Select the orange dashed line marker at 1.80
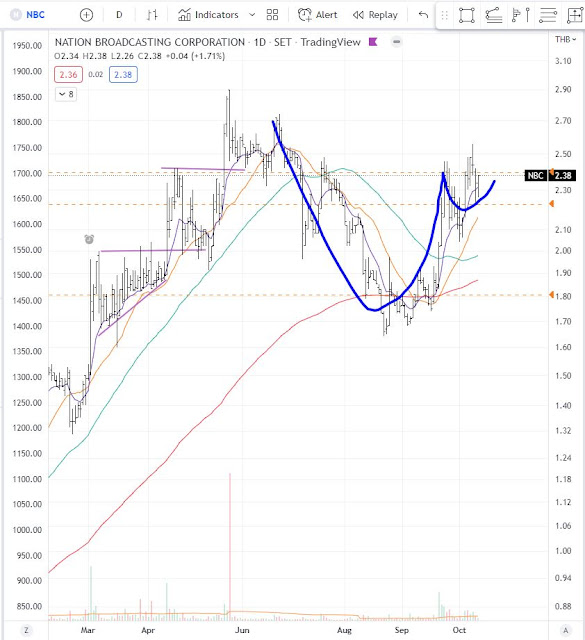 pyautogui.click(x=551, y=295)
